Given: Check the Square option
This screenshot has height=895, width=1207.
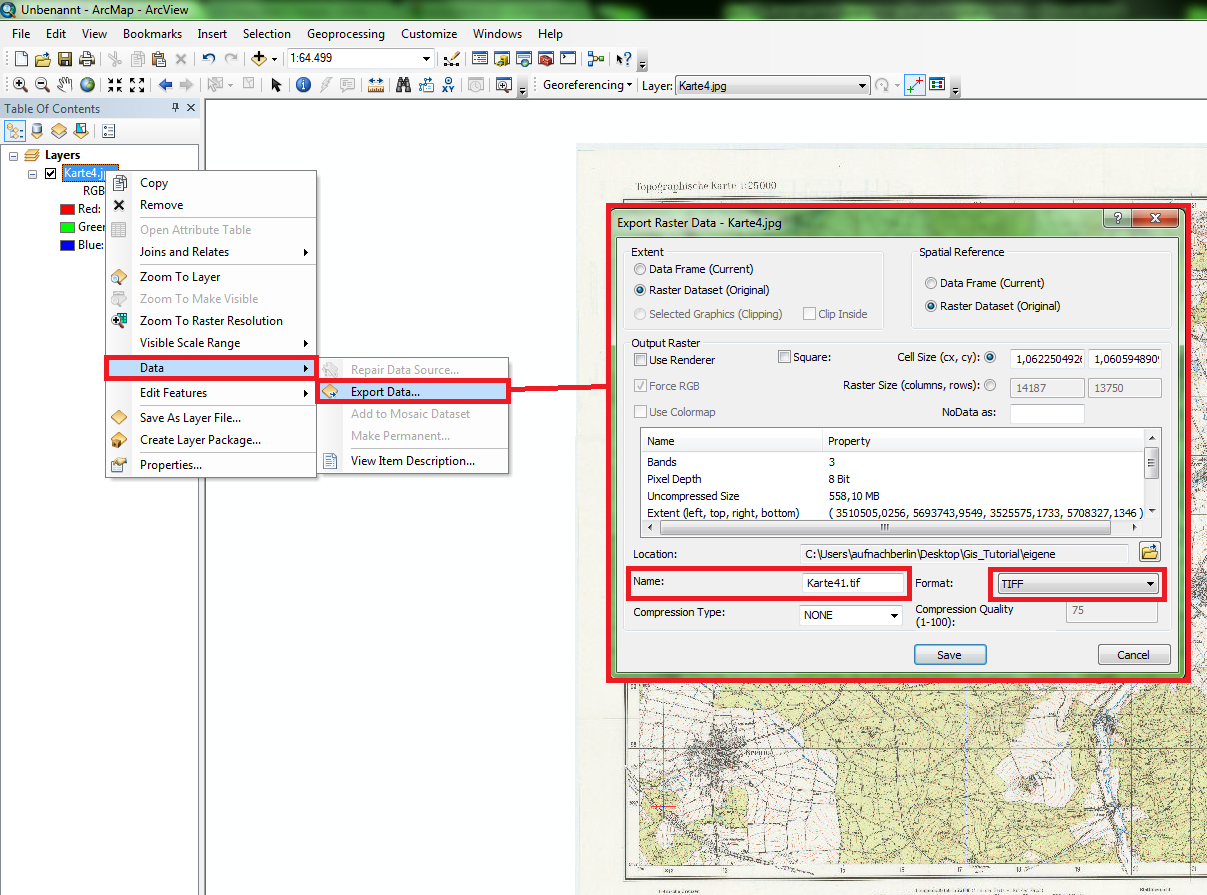Looking at the screenshot, I should [x=784, y=357].
